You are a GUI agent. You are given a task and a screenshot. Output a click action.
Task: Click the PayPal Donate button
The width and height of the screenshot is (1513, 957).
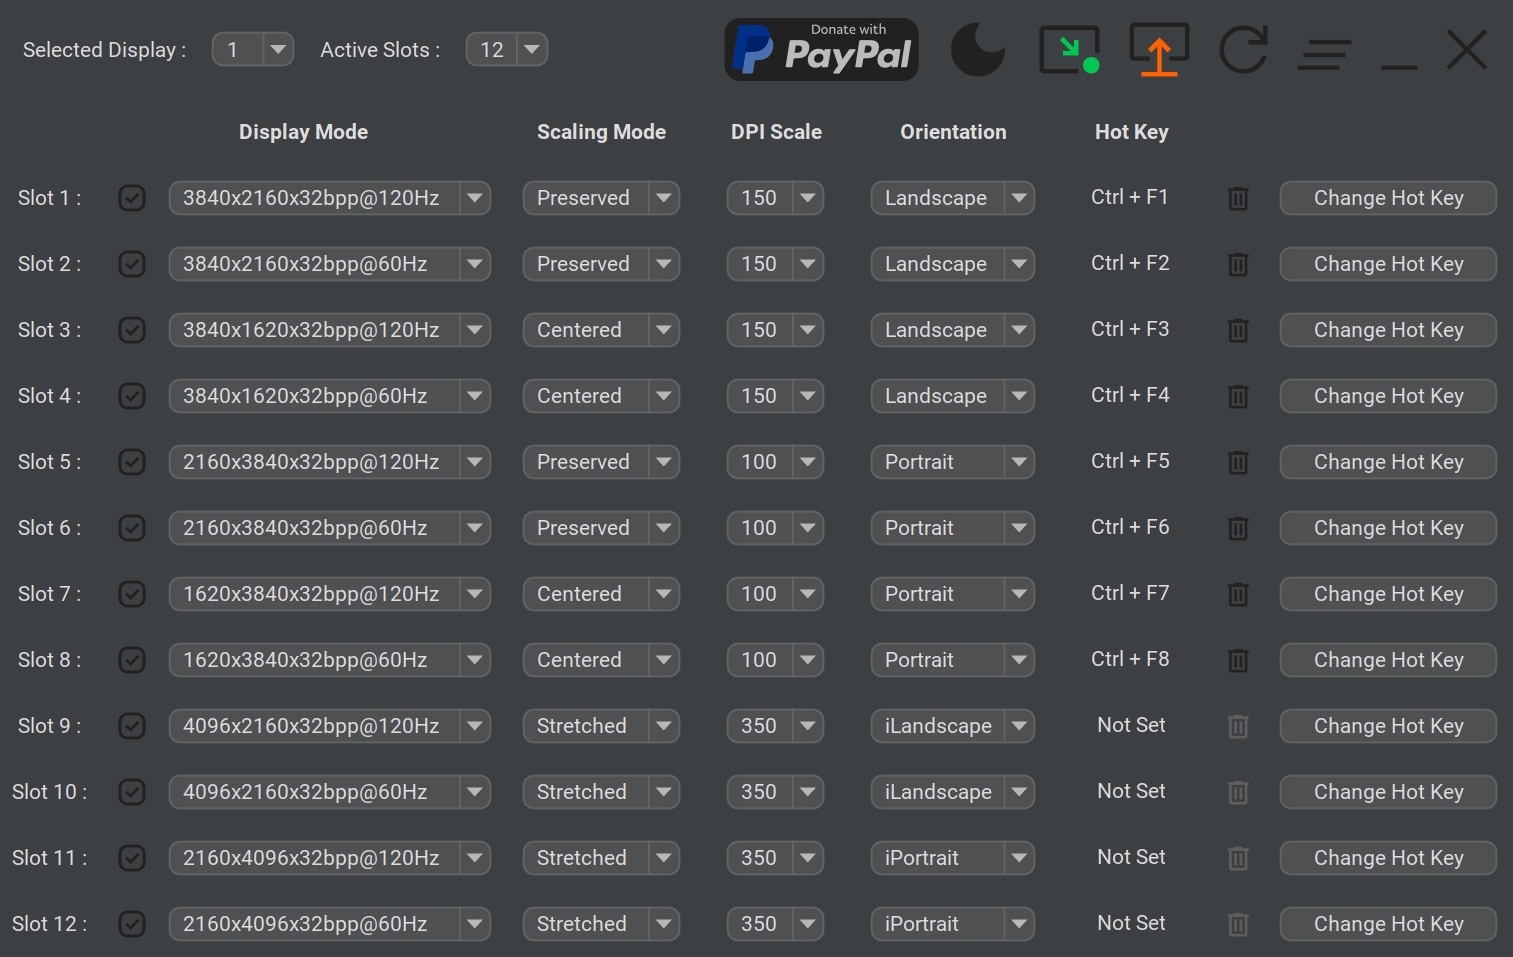pos(821,49)
